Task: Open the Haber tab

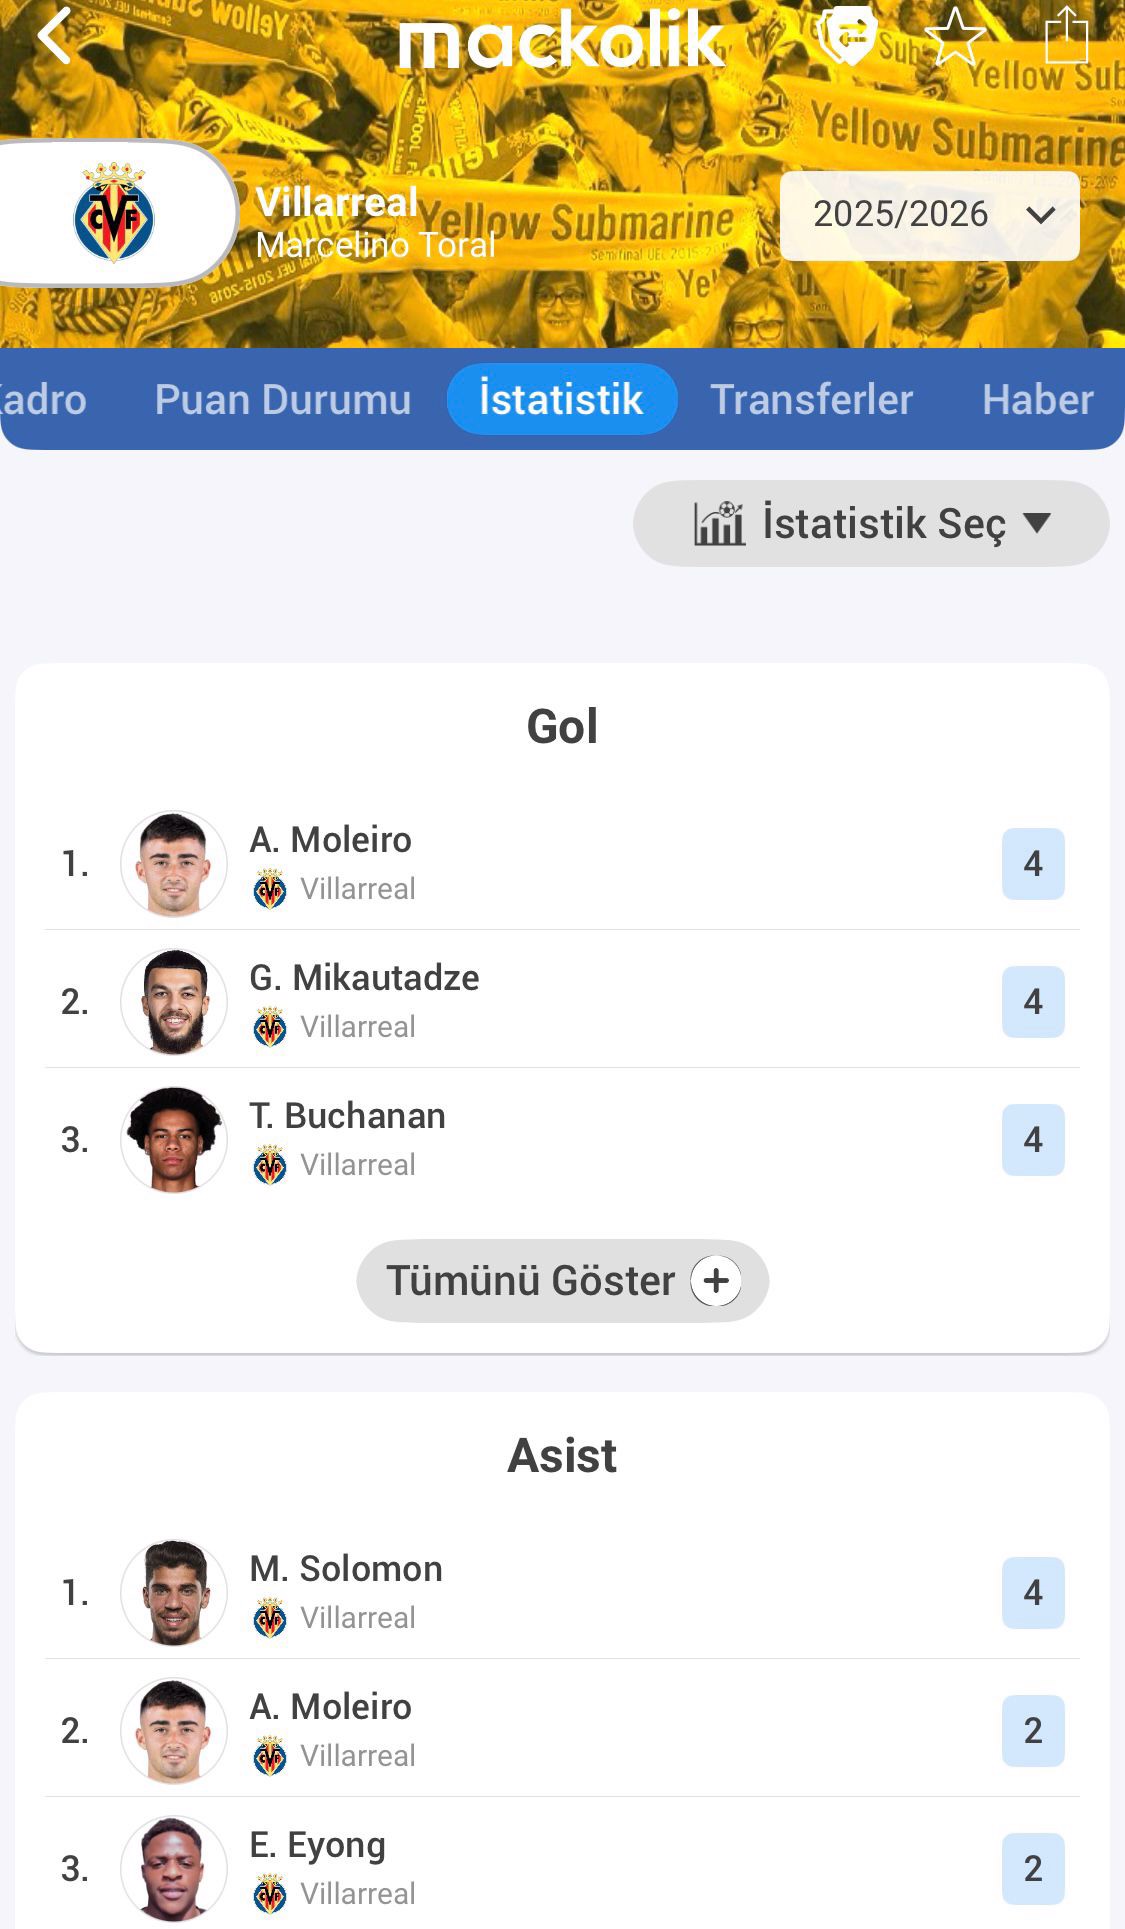Action: click(1037, 400)
